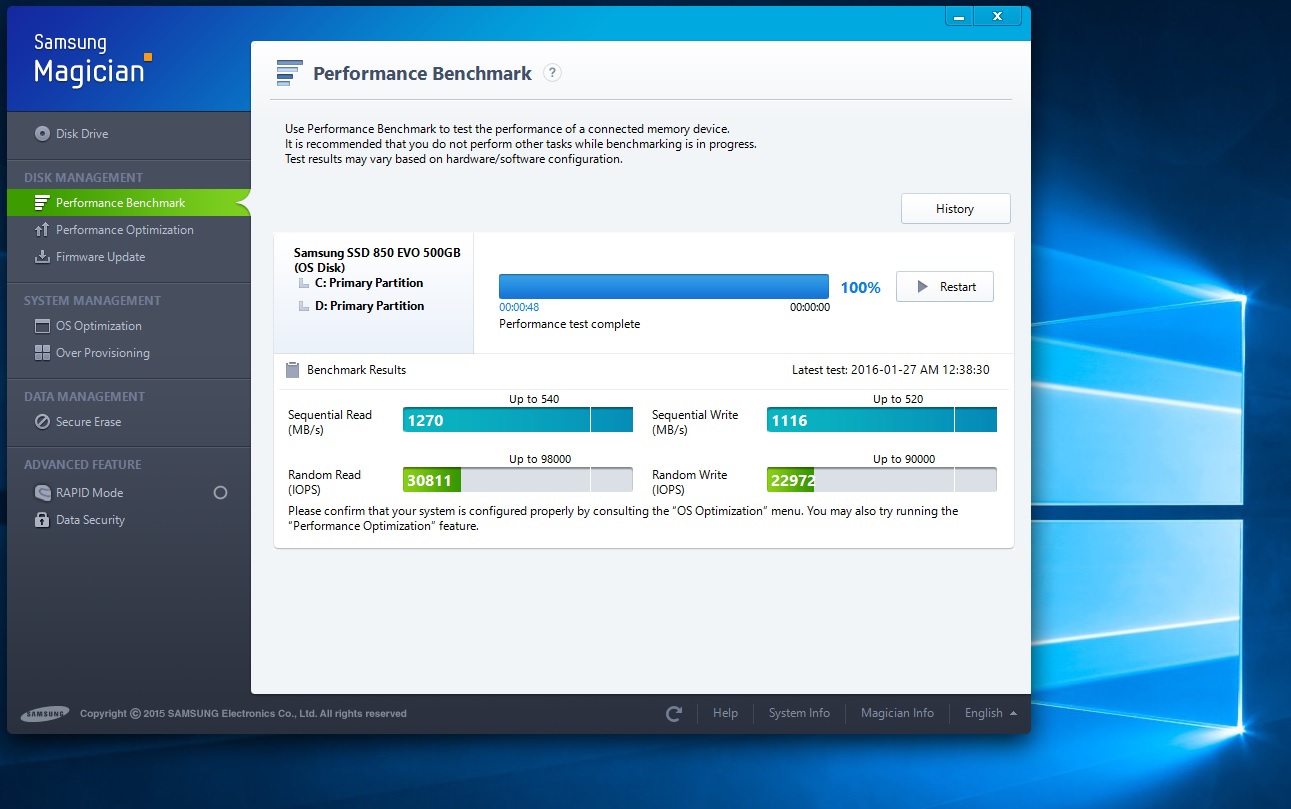This screenshot has height=809, width=1291.
Task: Click the 'Up to 90000' label
Action: point(904,459)
